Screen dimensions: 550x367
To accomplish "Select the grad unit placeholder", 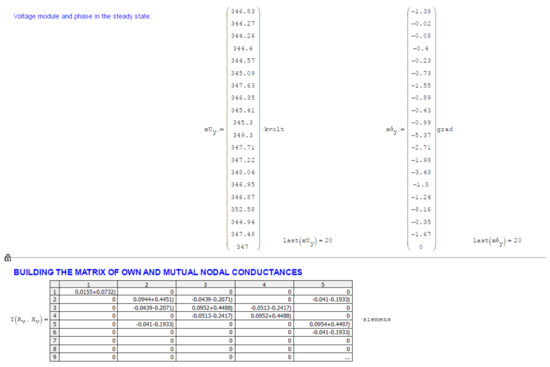I will click(444, 129).
